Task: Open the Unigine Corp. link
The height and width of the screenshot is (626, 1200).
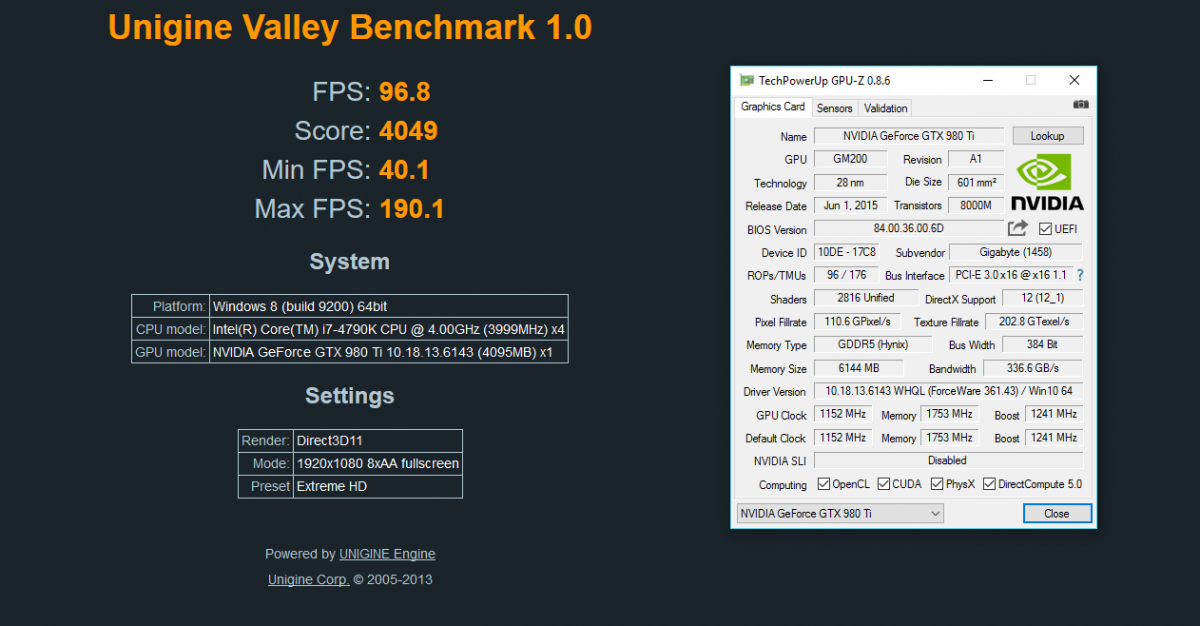Action: click(308, 579)
